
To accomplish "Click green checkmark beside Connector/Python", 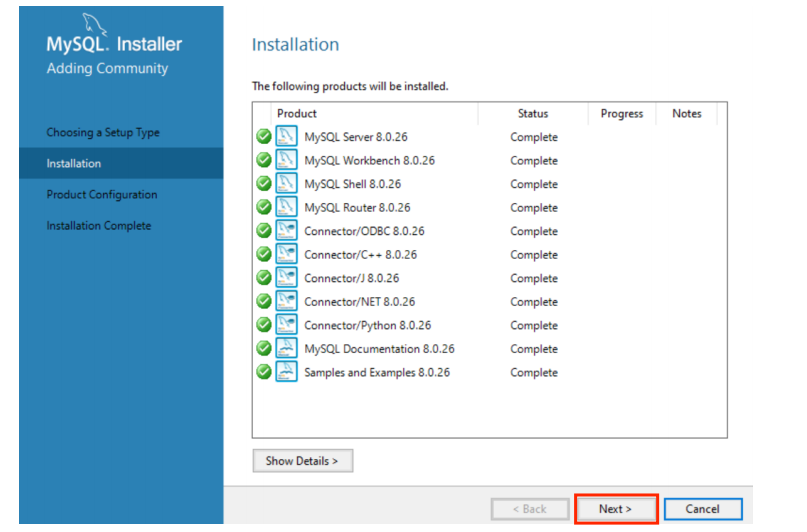I will 264,325.
